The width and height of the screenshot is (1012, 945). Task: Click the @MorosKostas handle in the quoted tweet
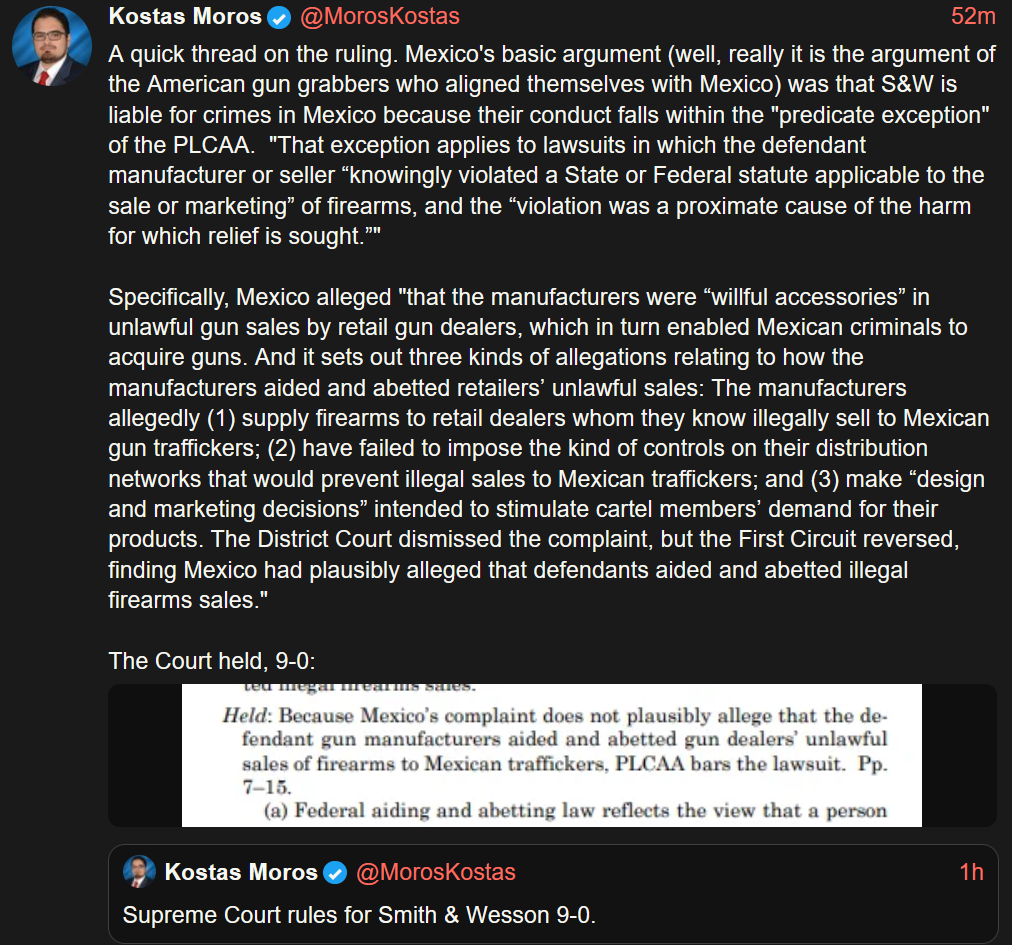pos(436,872)
